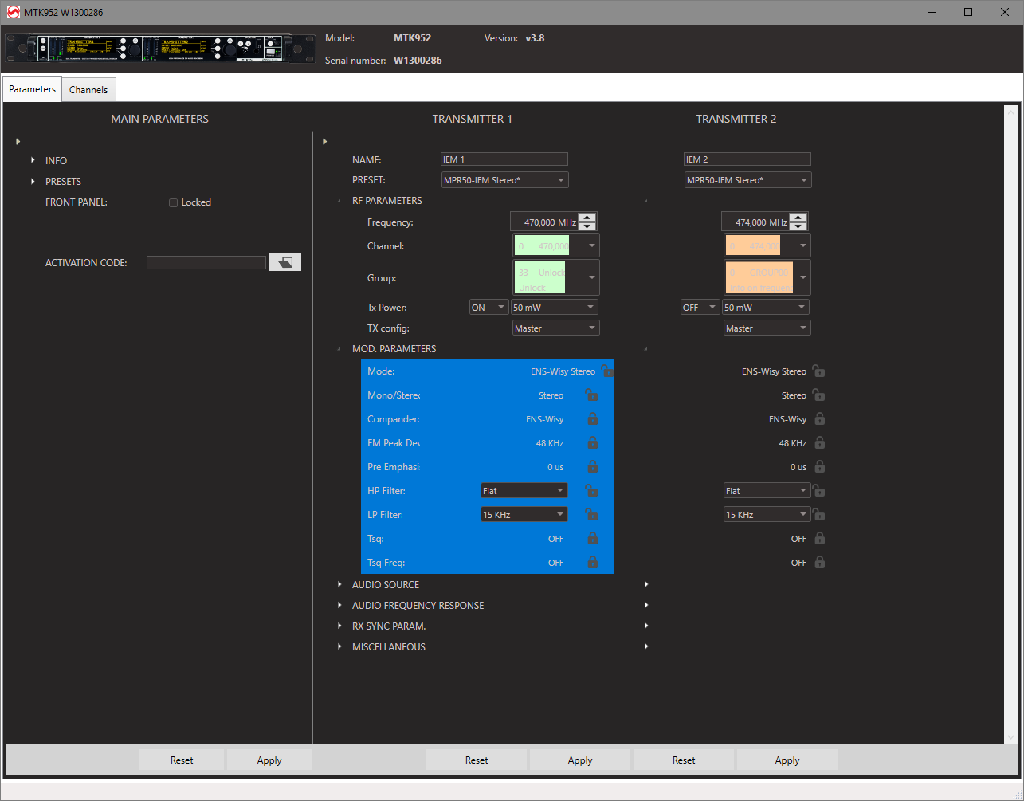
Task: Enable the Front Panel Locked checkbox
Action: click(174, 203)
